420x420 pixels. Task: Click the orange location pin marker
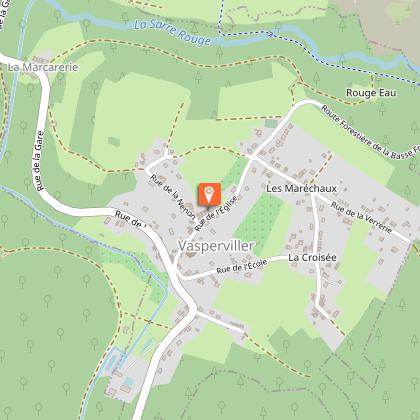click(210, 194)
